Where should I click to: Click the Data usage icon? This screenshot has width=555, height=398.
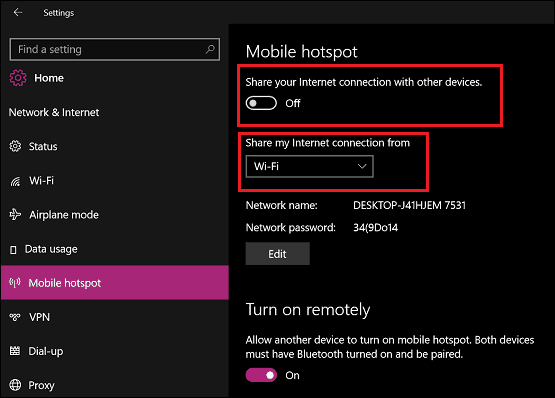pos(13,250)
